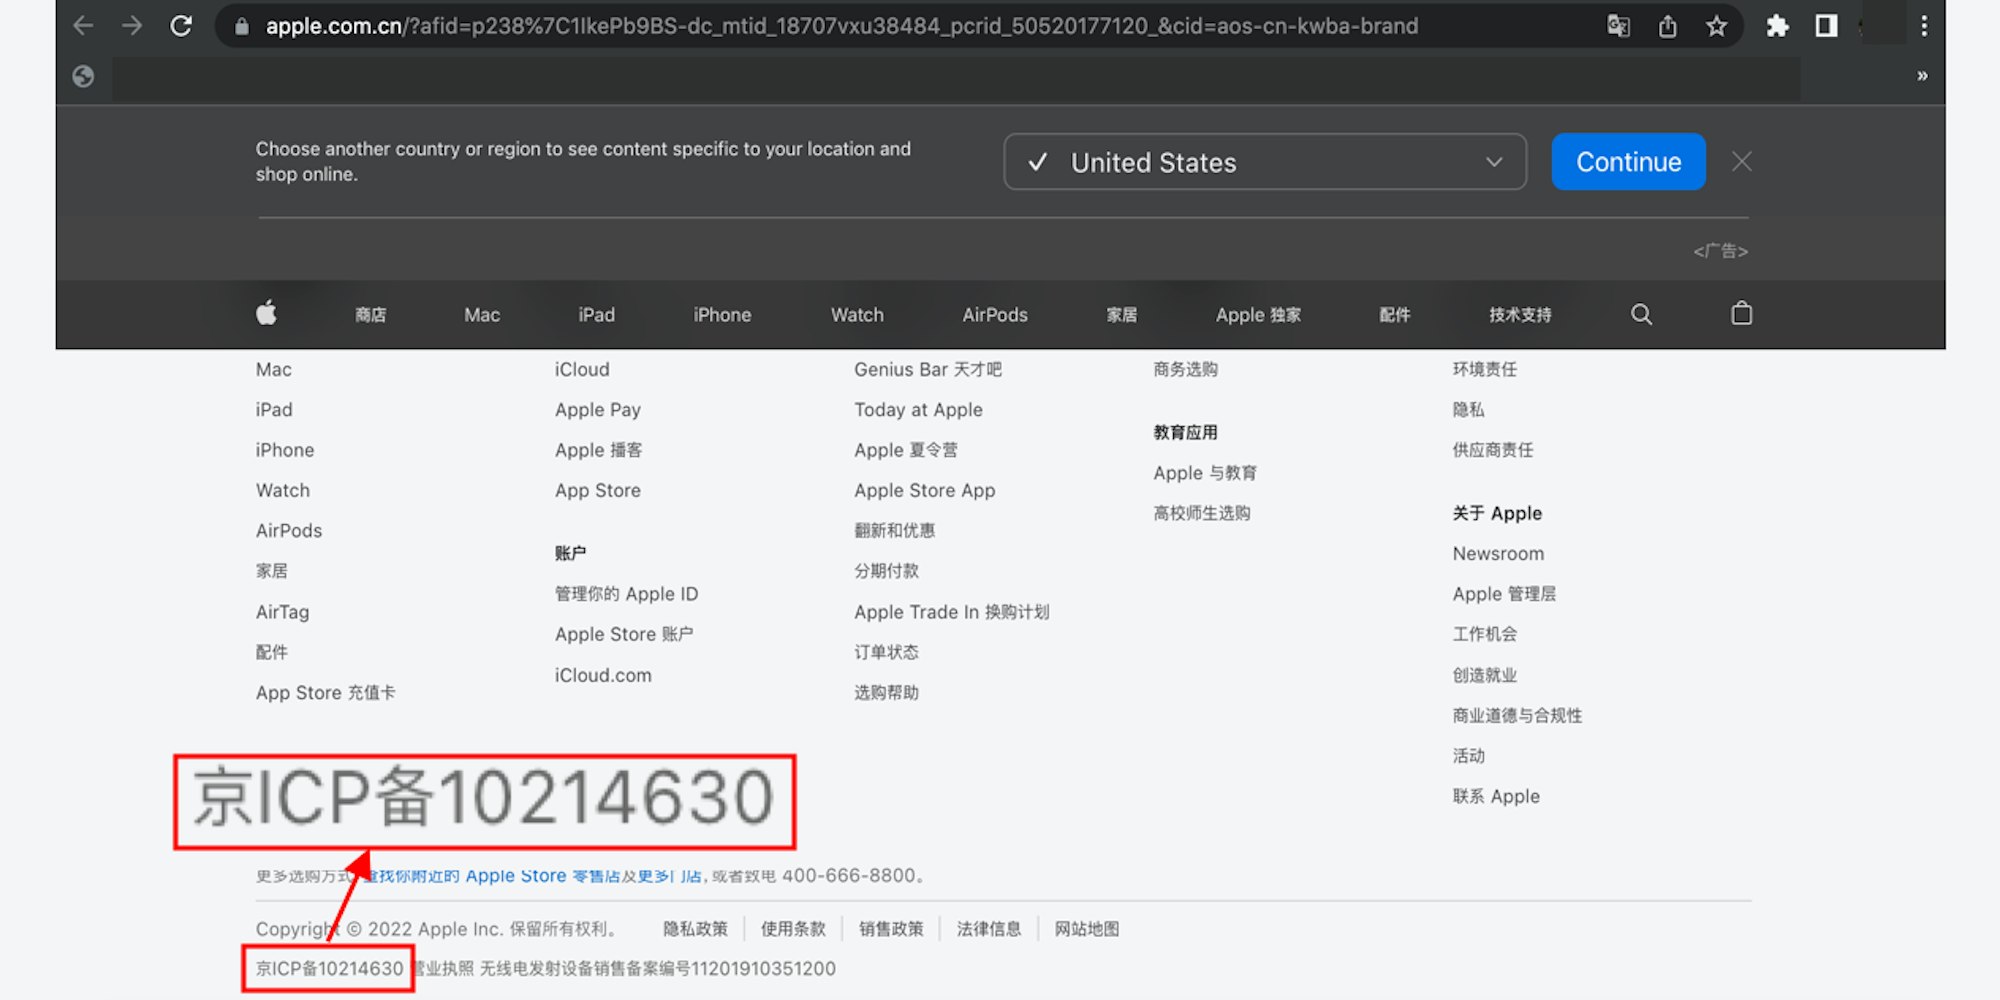This screenshot has height=1000, width=2000.
Task: Open Watch in the navigation bar
Action: pyautogui.click(x=857, y=315)
